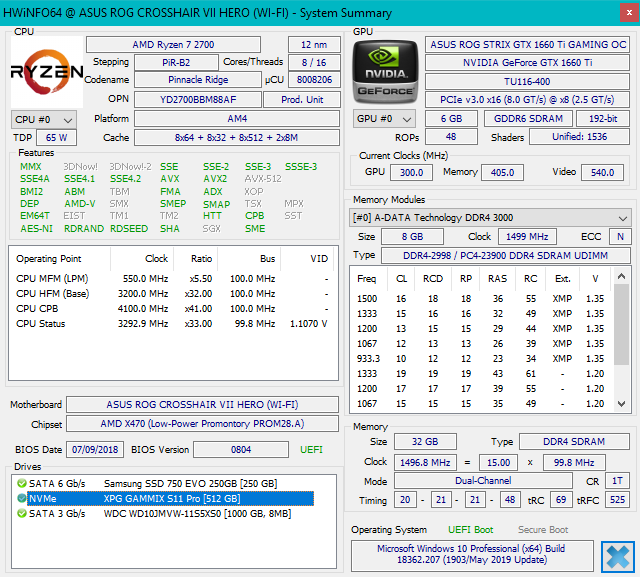Click the PiR-B2 stepping field
The height and width of the screenshot is (577, 640).
click(x=176, y=62)
